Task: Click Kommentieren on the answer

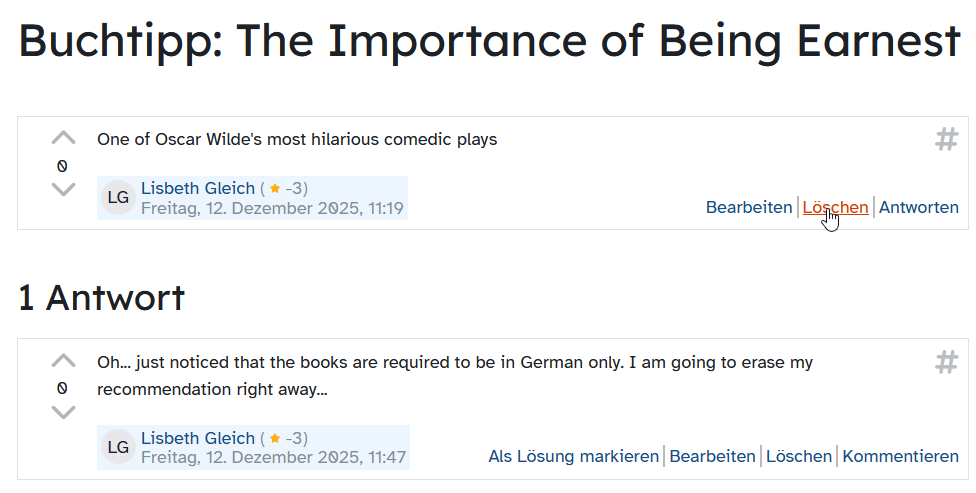Action: (x=900, y=456)
